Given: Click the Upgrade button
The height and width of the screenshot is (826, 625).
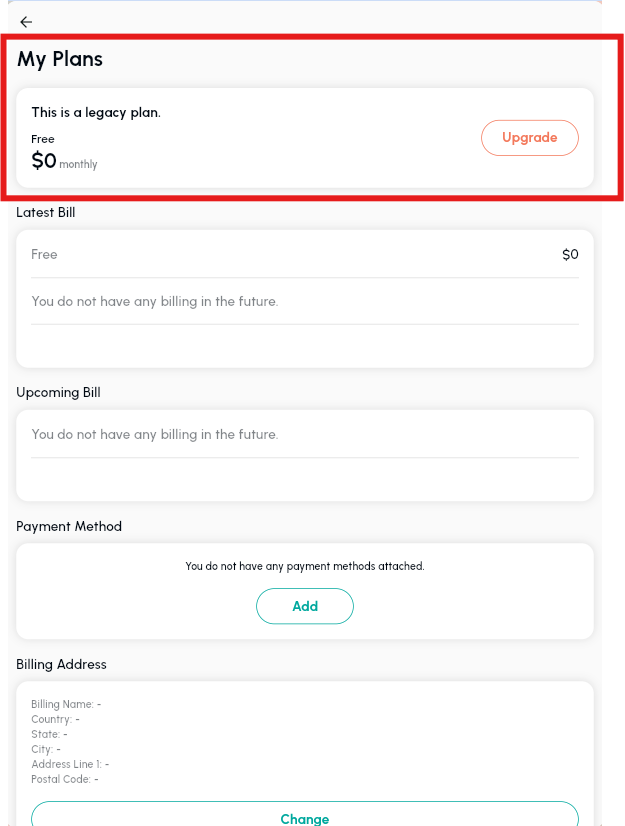Looking at the screenshot, I should (x=529, y=138).
